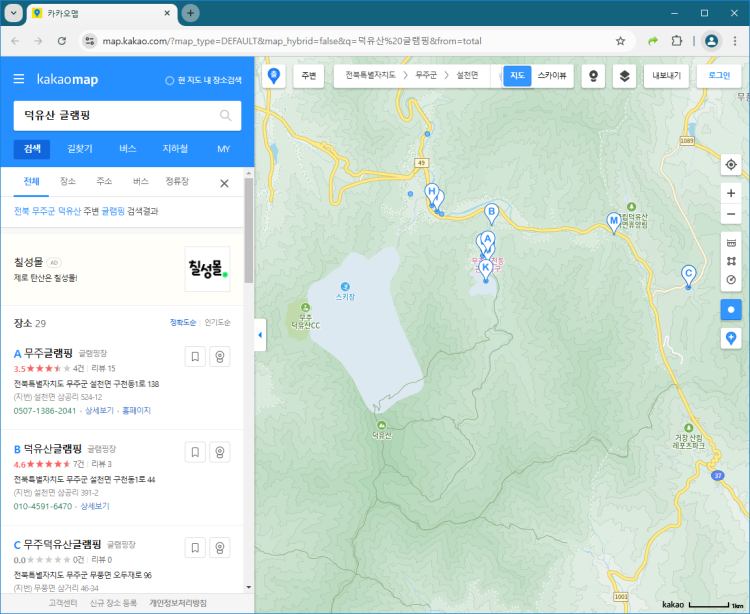This screenshot has height=614, width=750.
Task: Click map marker H
Action: coord(431,193)
